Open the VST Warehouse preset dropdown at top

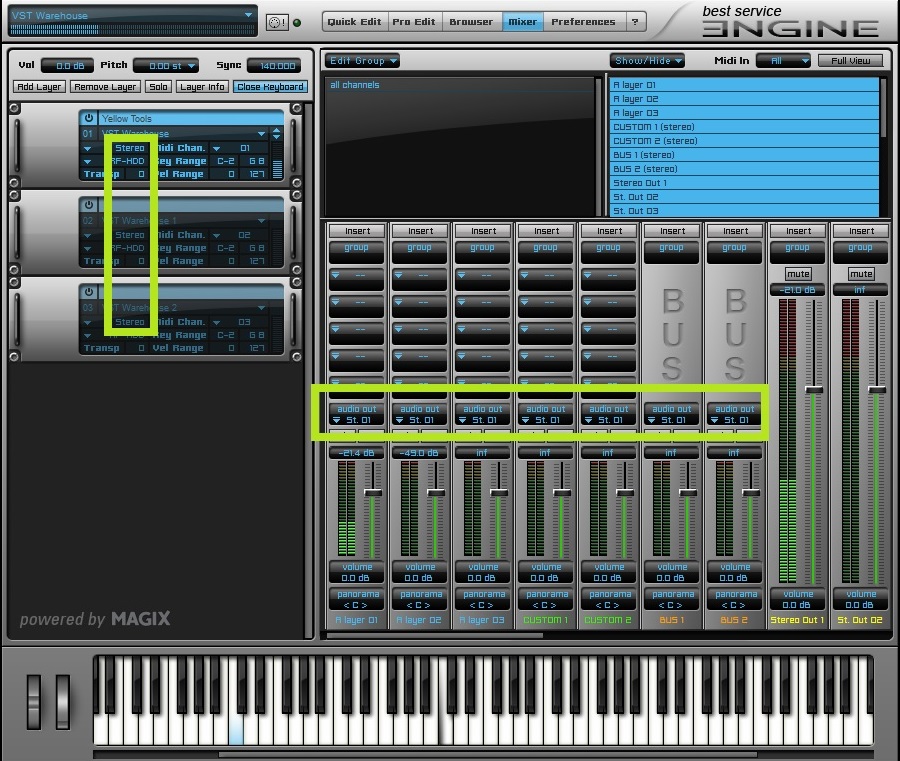click(249, 15)
